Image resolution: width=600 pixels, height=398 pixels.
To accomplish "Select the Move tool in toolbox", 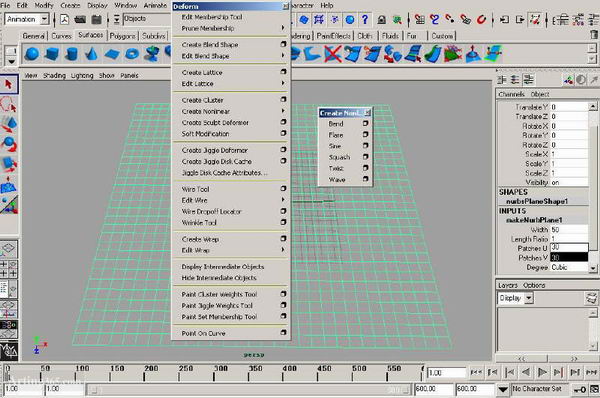I will [8, 124].
